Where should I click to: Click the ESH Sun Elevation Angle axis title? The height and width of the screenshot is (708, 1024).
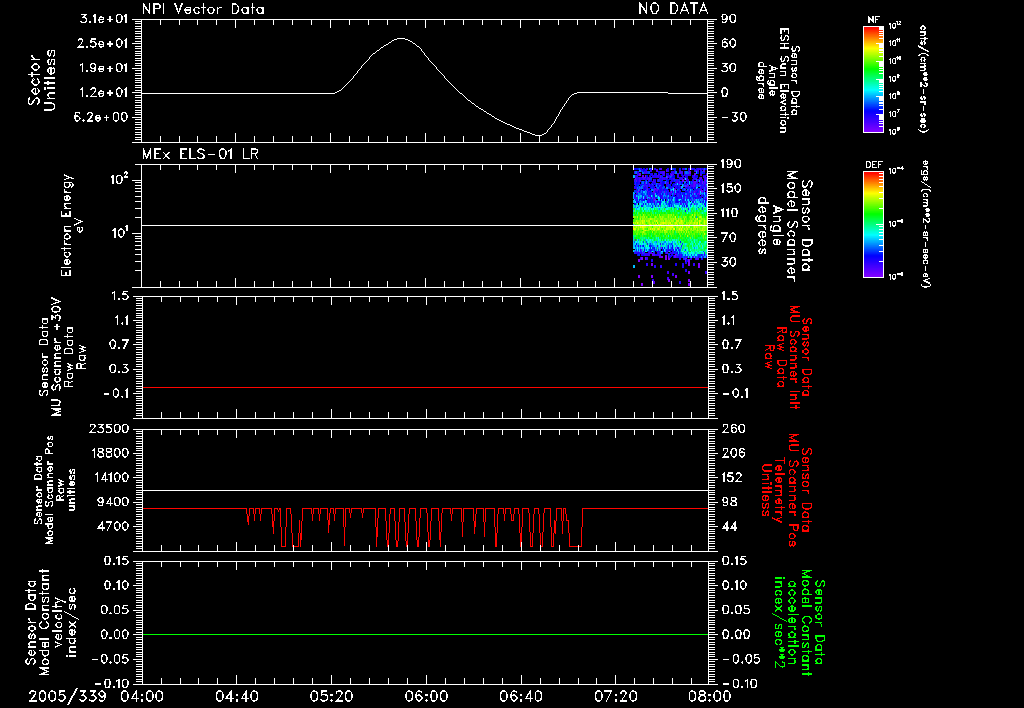pos(778,80)
